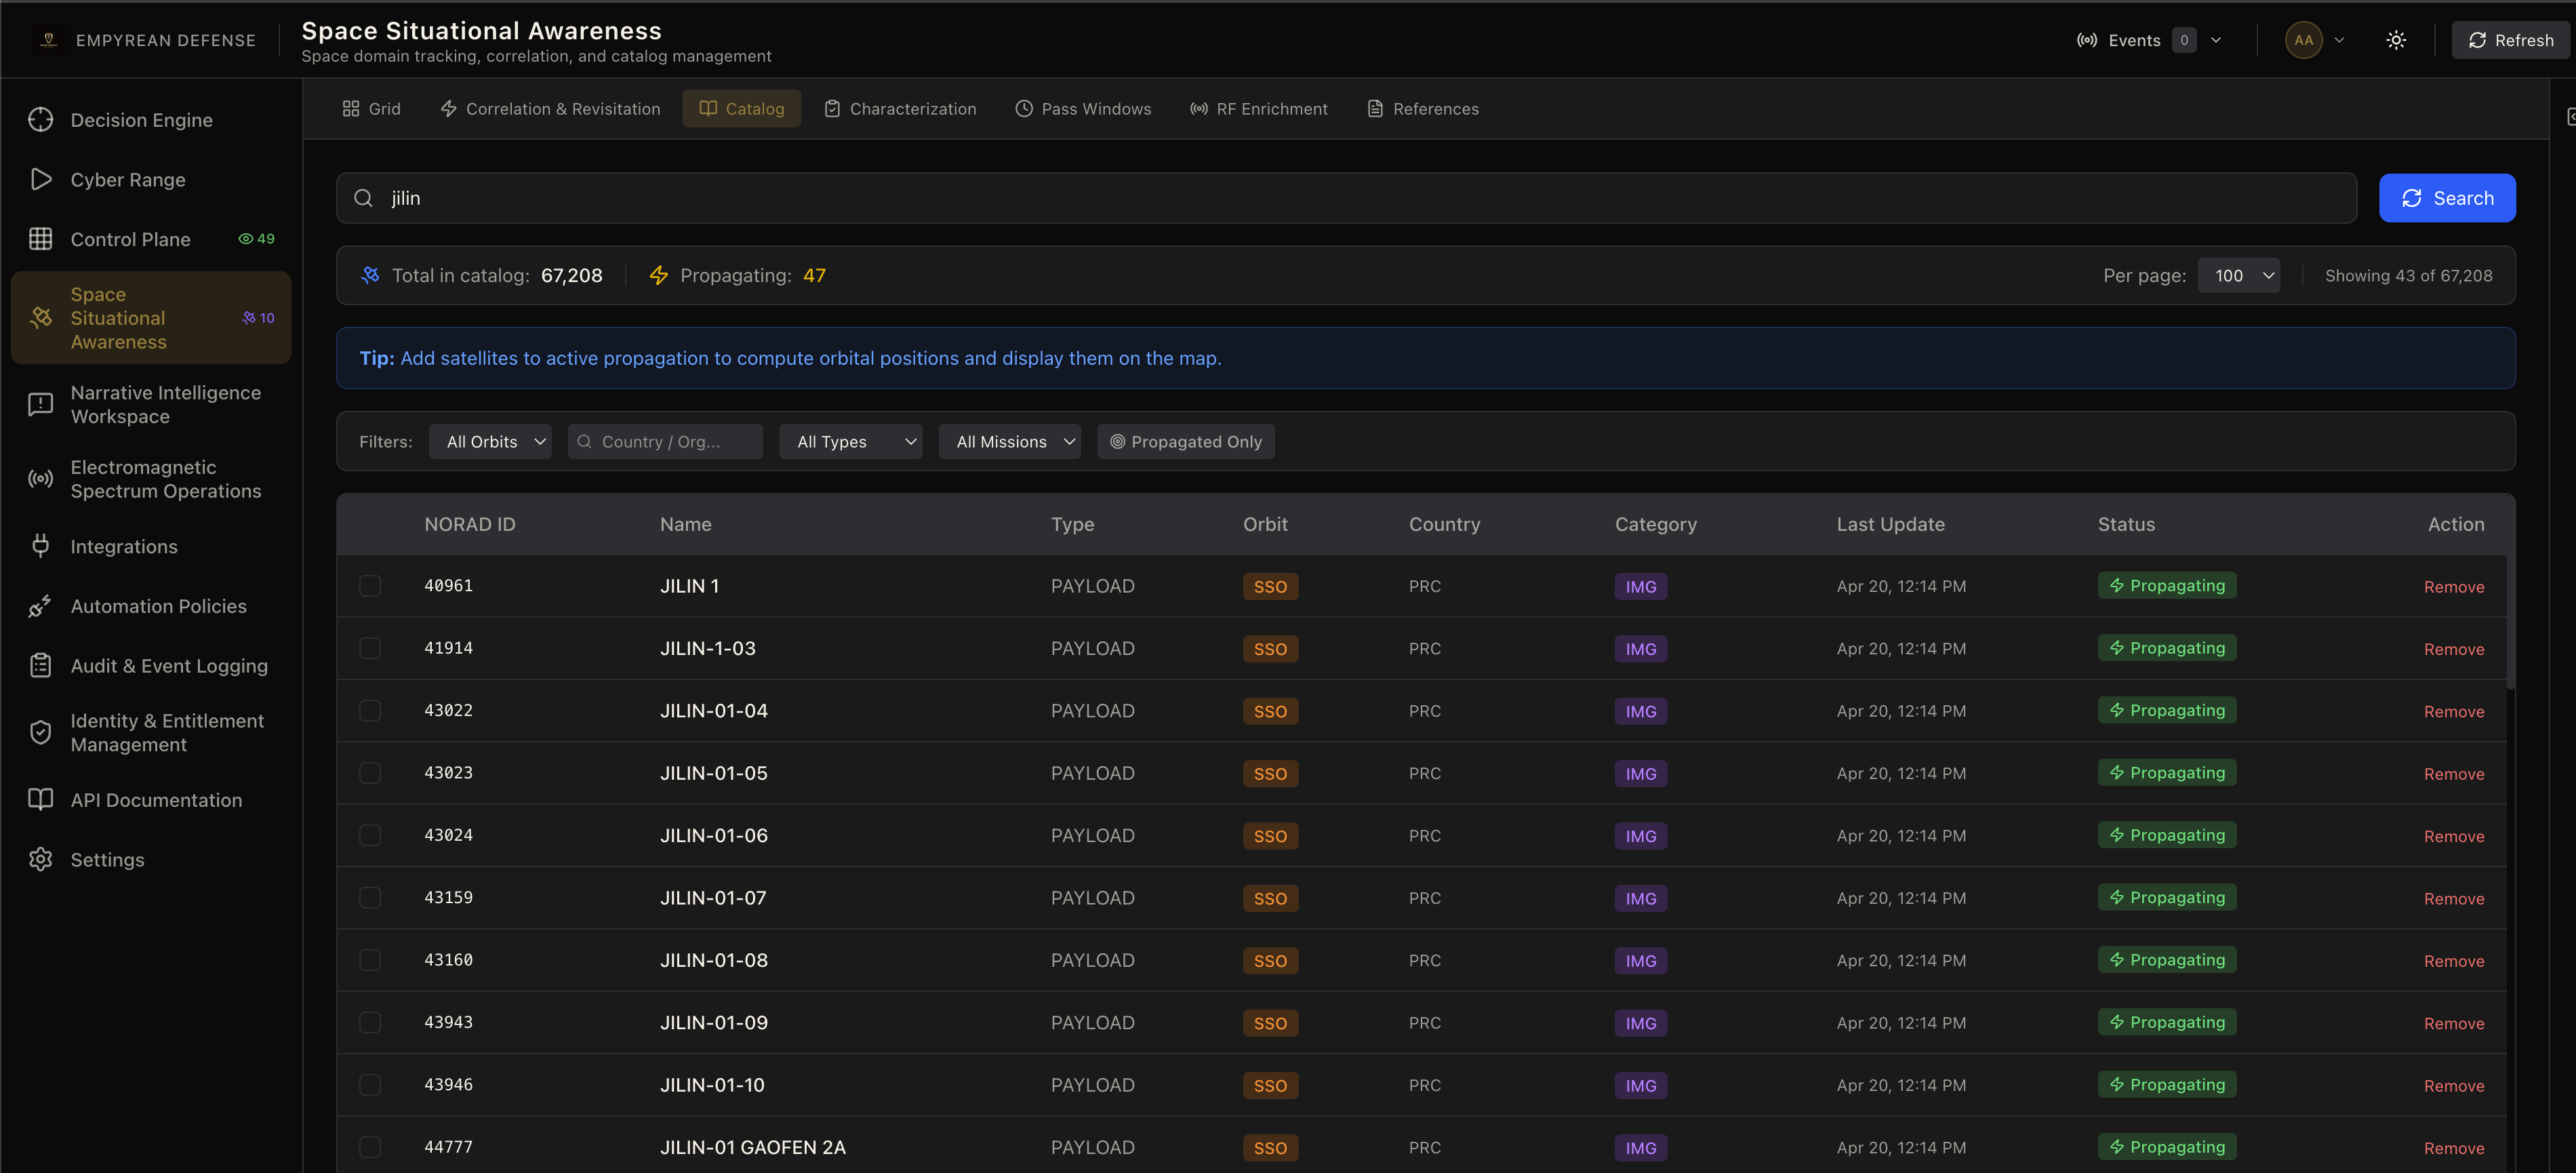Click the Last Update column header
Image resolution: width=2576 pixels, height=1173 pixels.
coord(1890,524)
